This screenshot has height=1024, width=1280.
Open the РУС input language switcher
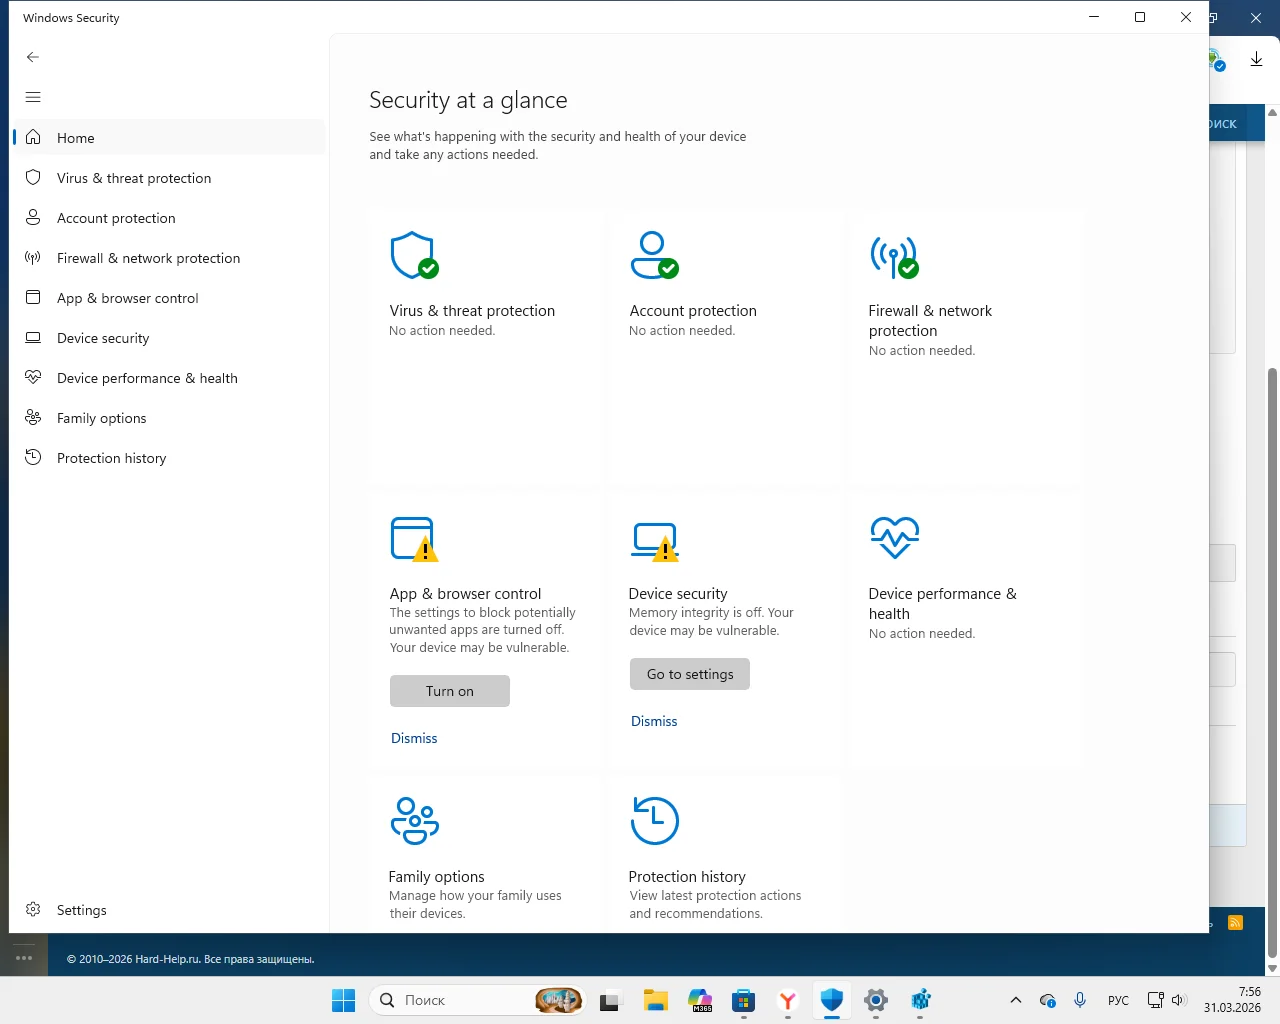(x=1118, y=1000)
